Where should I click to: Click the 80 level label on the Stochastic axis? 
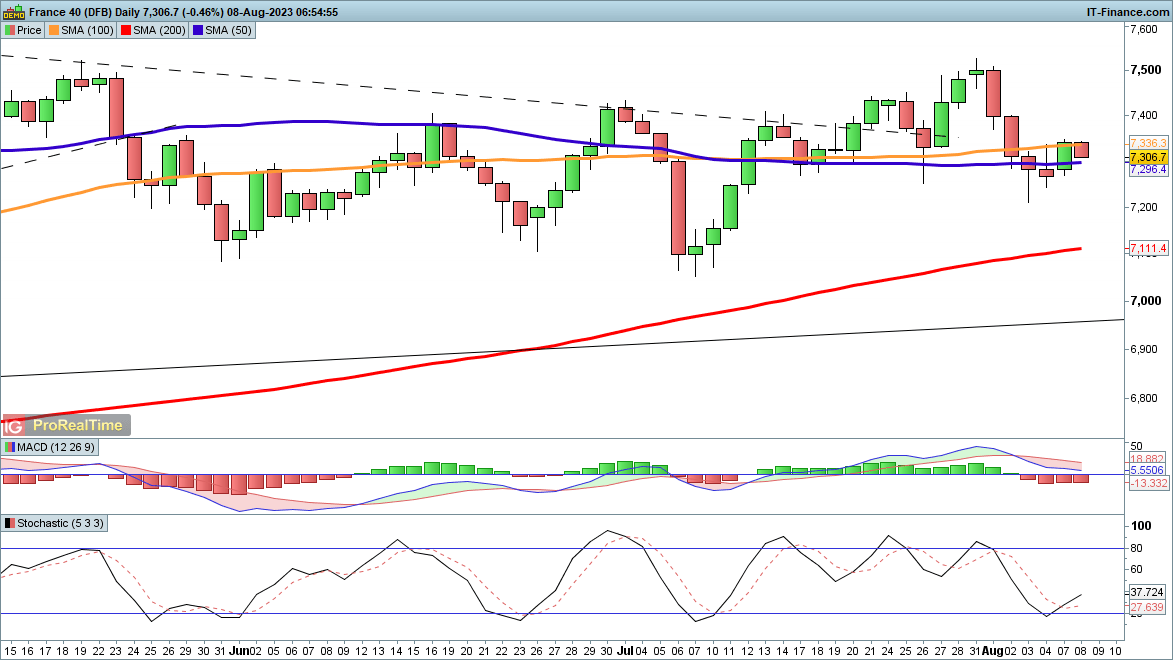click(x=1136, y=549)
